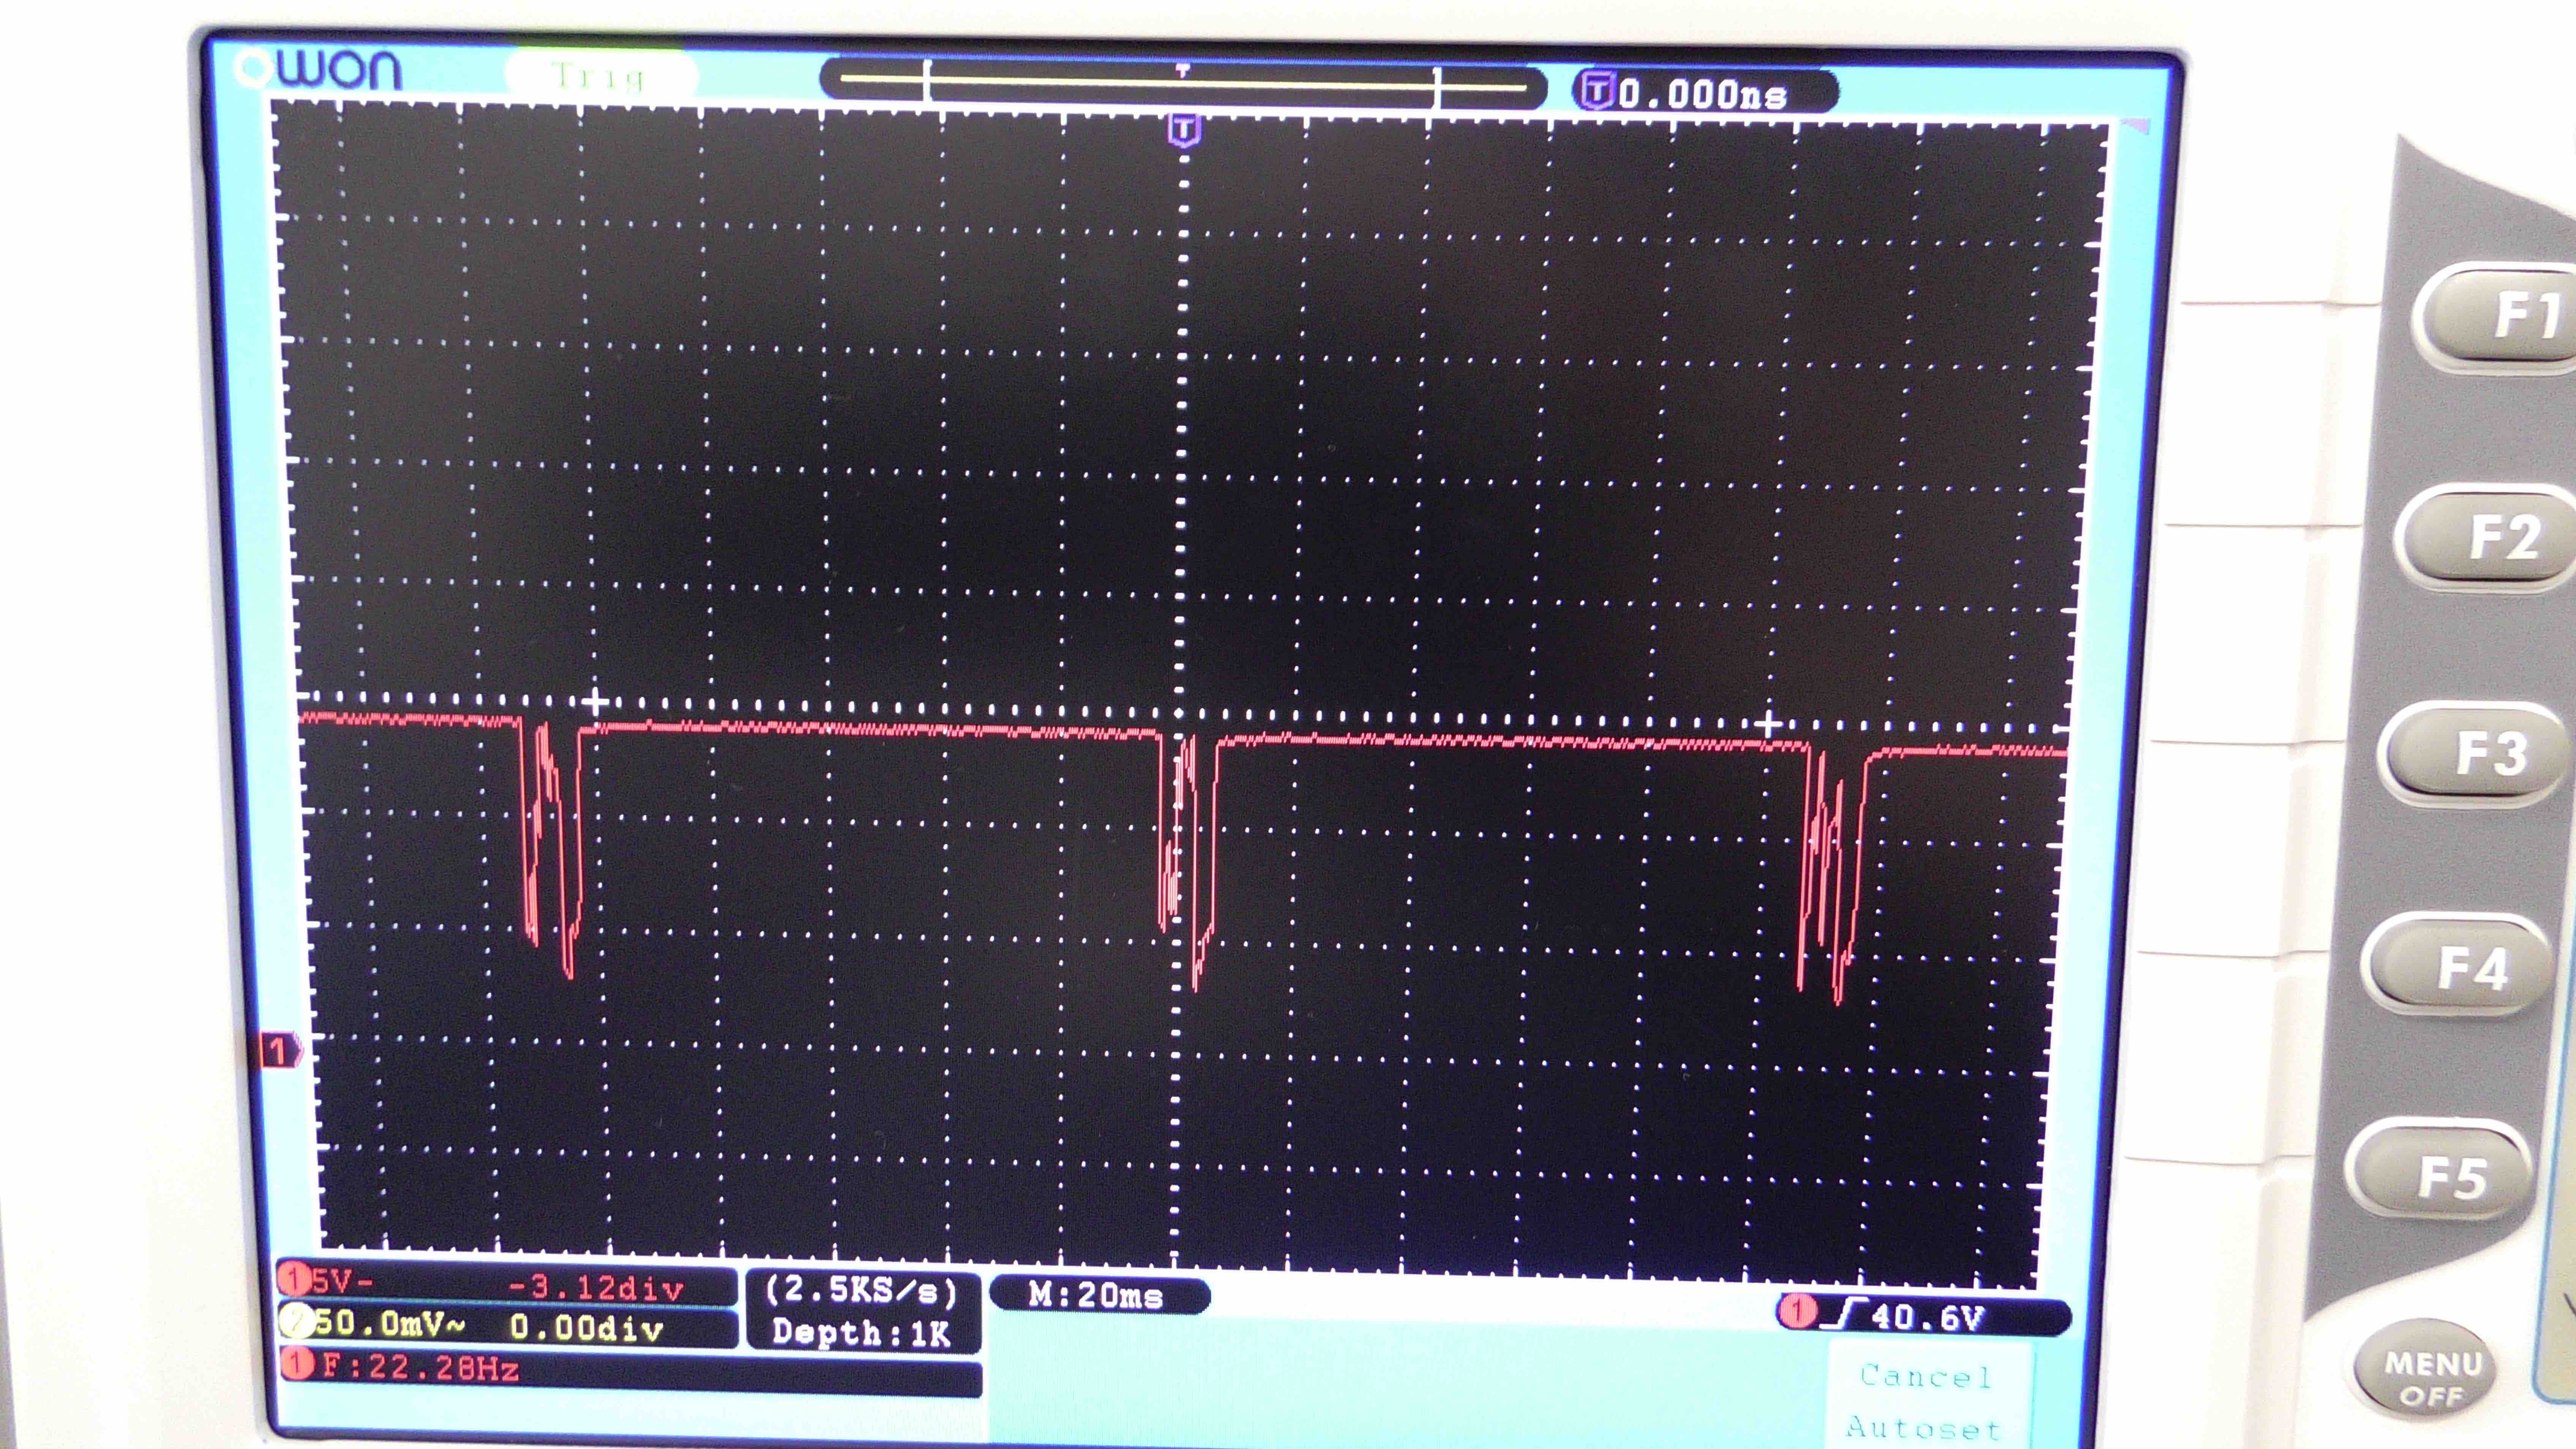Click the horizontal position 0.000ns readout
Image resolution: width=2576 pixels, height=1449 pixels.
coord(1703,94)
